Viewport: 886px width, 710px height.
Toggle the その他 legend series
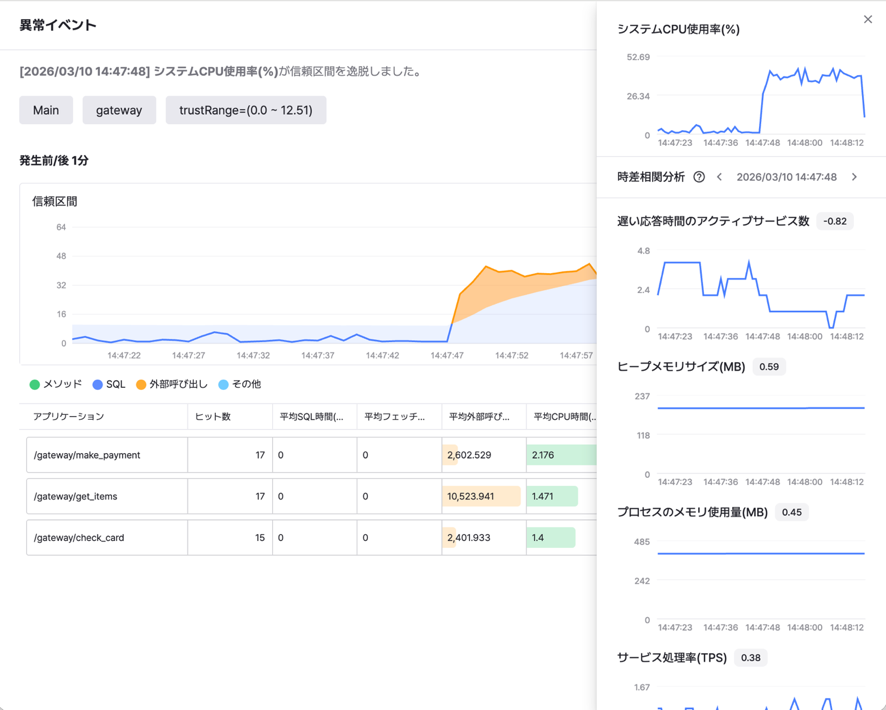click(239, 384)
